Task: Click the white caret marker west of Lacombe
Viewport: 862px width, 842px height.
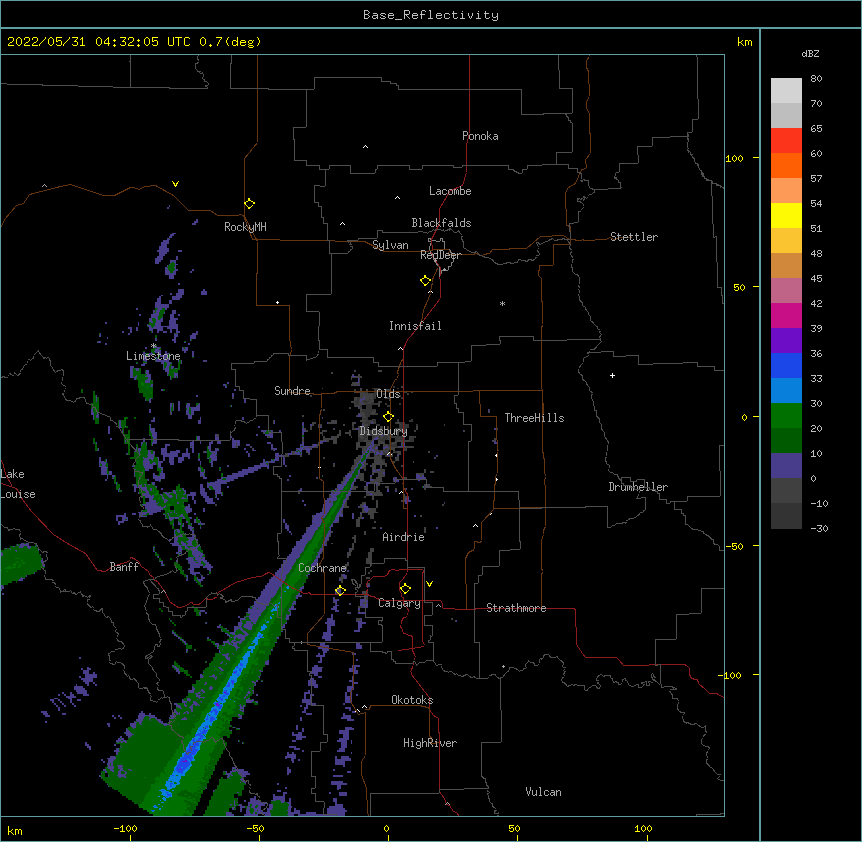Action: coord(397,198)
